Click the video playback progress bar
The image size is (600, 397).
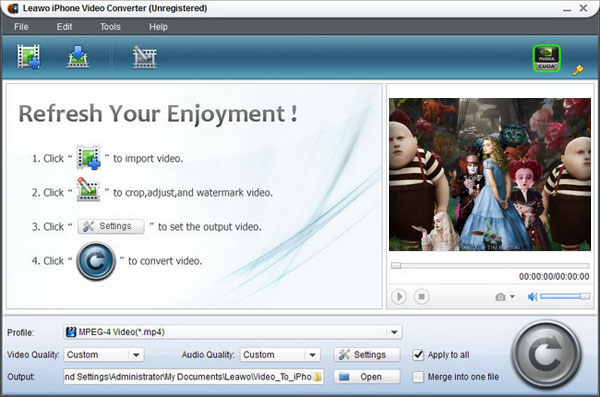pos(490,265)
